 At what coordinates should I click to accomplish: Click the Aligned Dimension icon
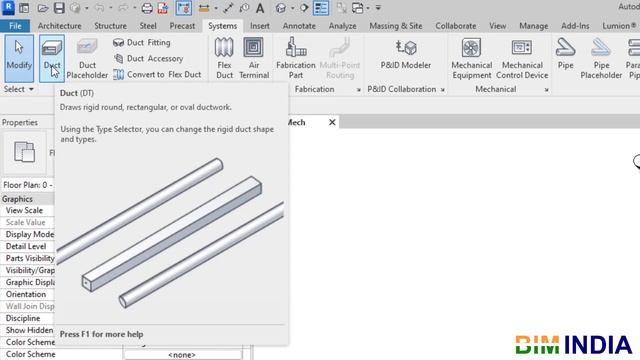pos(204,8)
